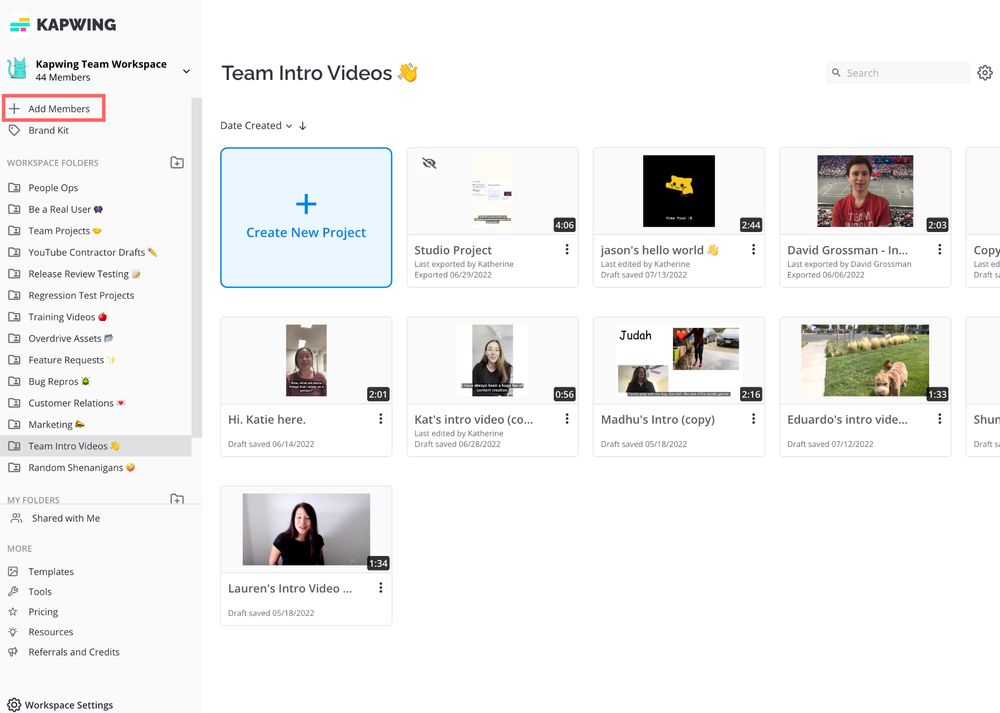The height and width of the screenshot is (713, 1000).
Task: Expand the Kapwing Team Workspace switcher
Action: pyautogui.click(x=185, y=70)
